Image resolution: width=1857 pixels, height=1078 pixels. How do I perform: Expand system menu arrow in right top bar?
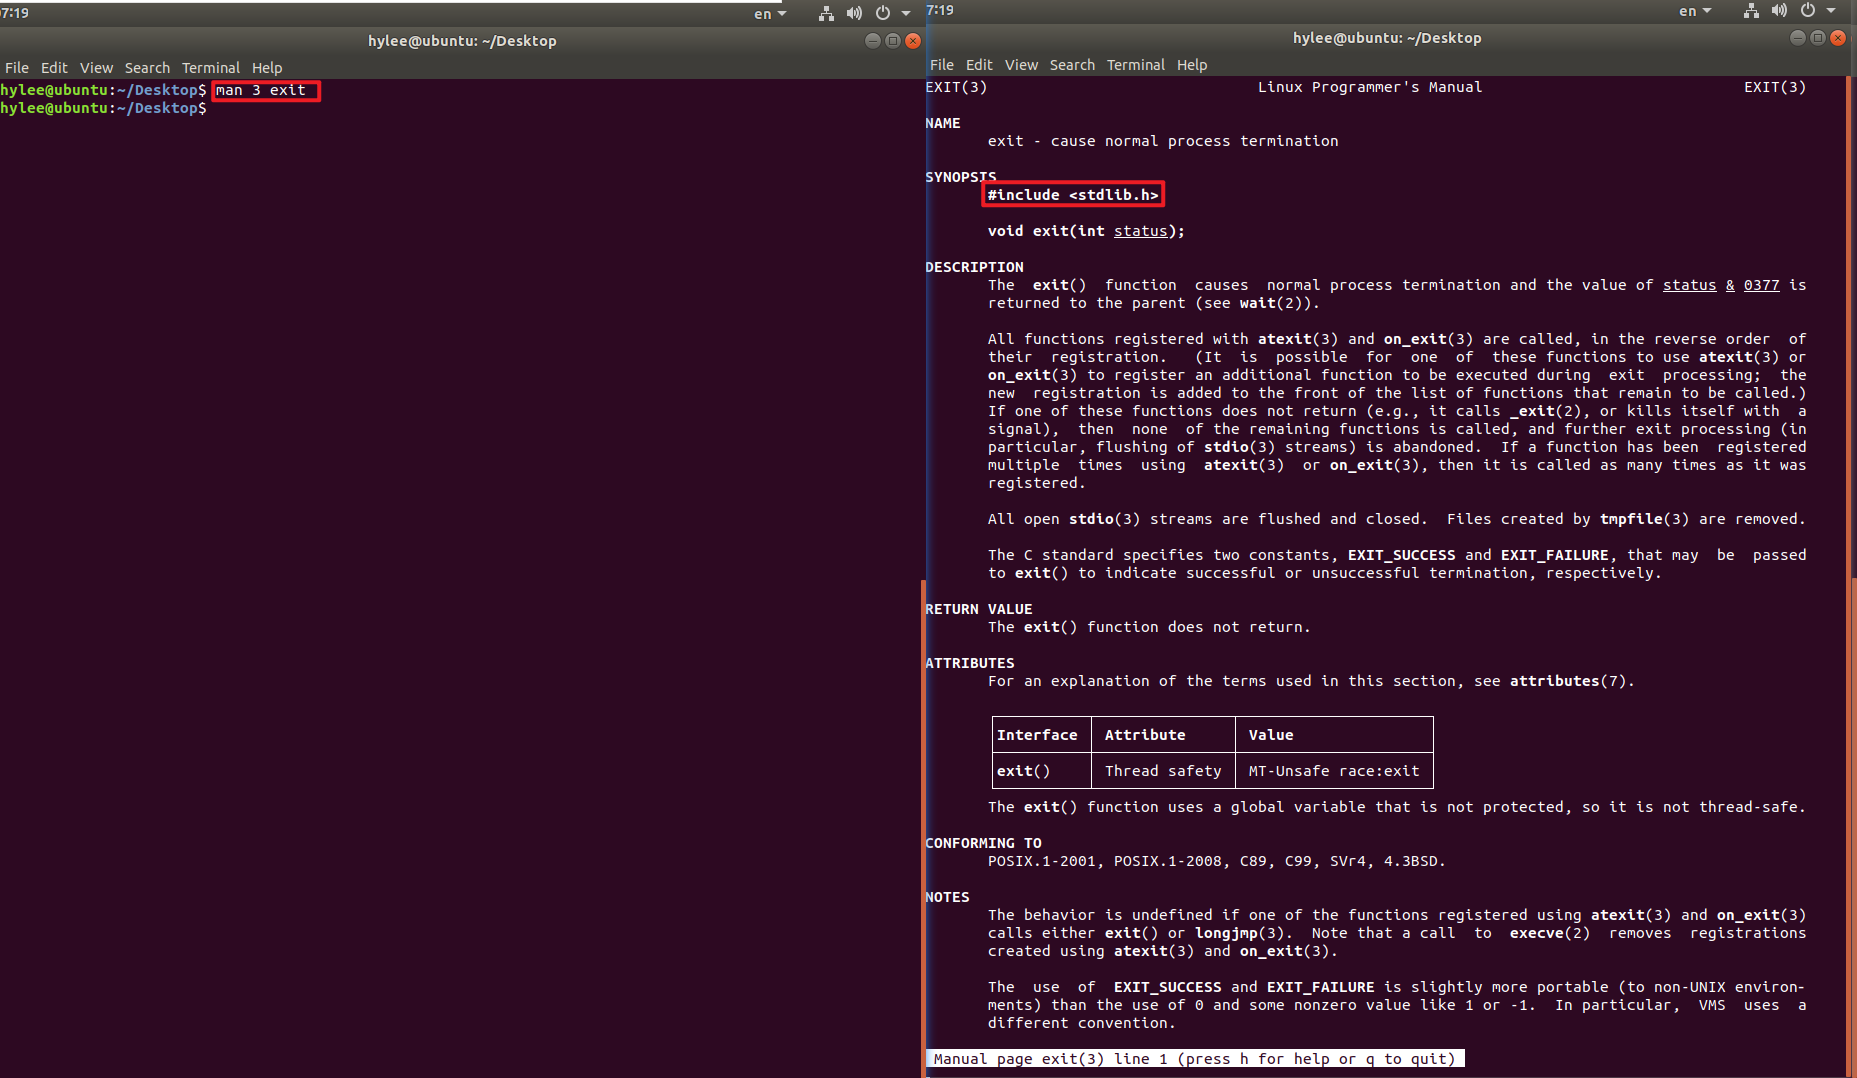click(x=1831, y=11)
